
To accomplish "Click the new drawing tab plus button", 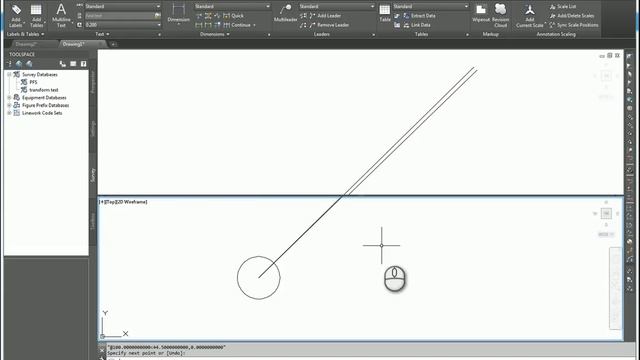I will [x=113, y=44].
